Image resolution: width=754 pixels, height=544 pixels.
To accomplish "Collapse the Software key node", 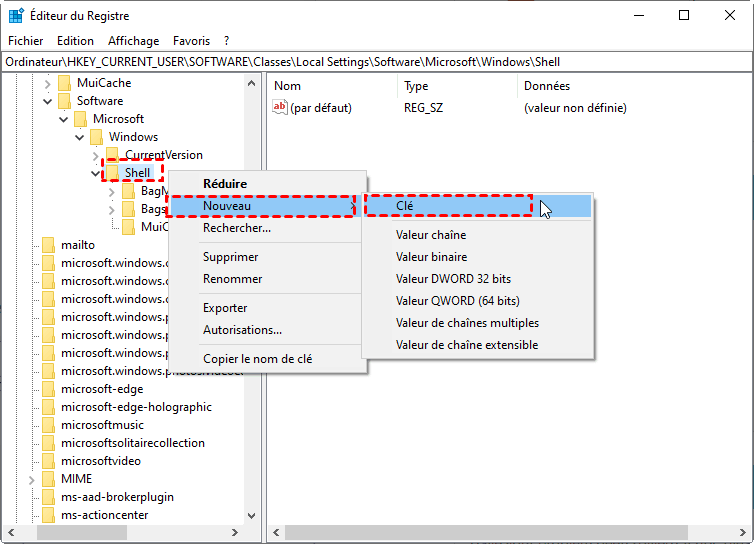I will [47, 101].
